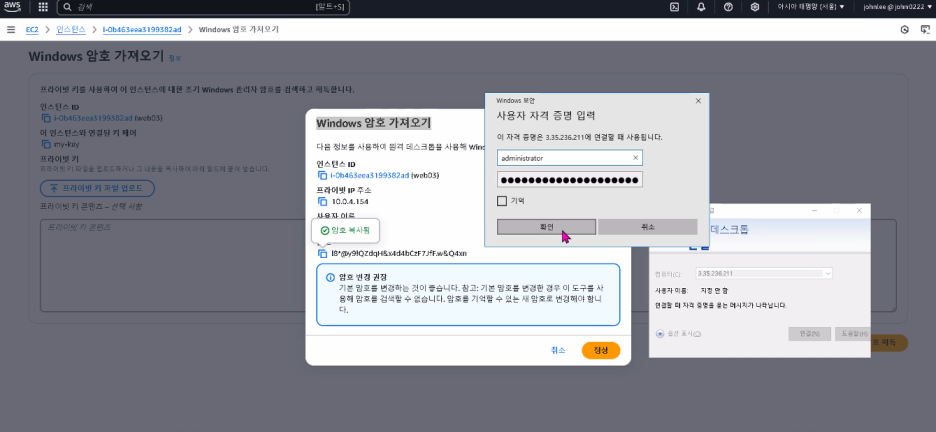This screenshot has width=936, height=432.
Task: Open the settings gear in top bar
Action: (x=755, y=7)
